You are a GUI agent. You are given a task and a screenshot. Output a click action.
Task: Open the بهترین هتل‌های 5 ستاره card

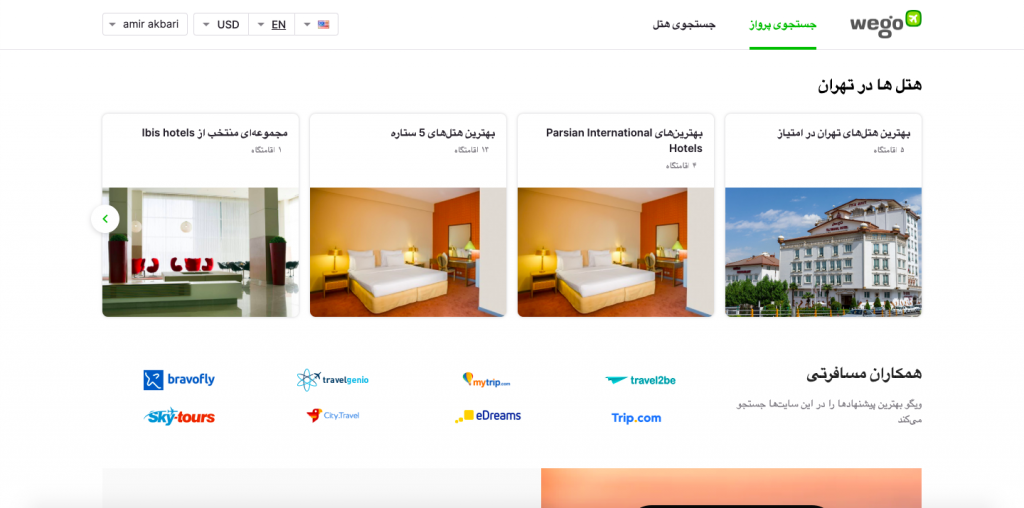408,215
